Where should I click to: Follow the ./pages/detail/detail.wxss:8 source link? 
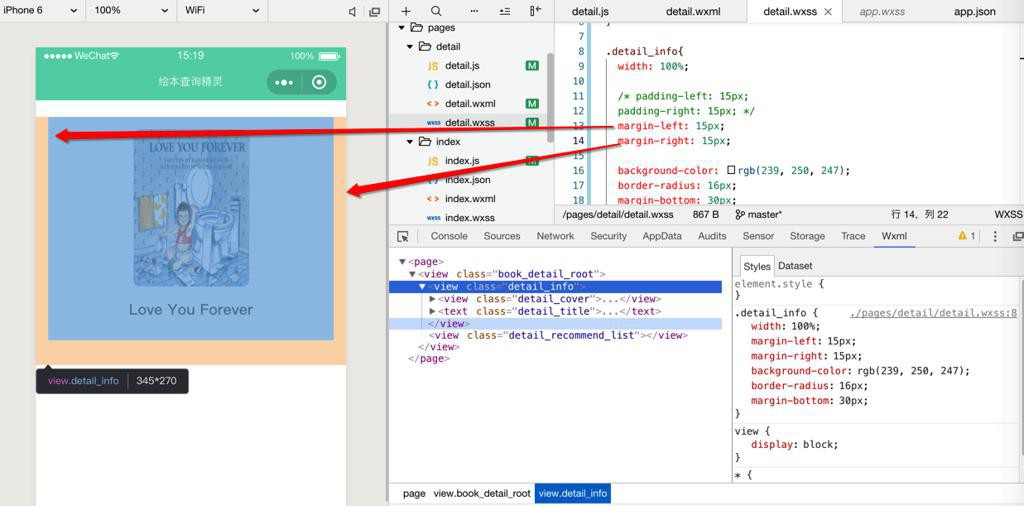933,313
